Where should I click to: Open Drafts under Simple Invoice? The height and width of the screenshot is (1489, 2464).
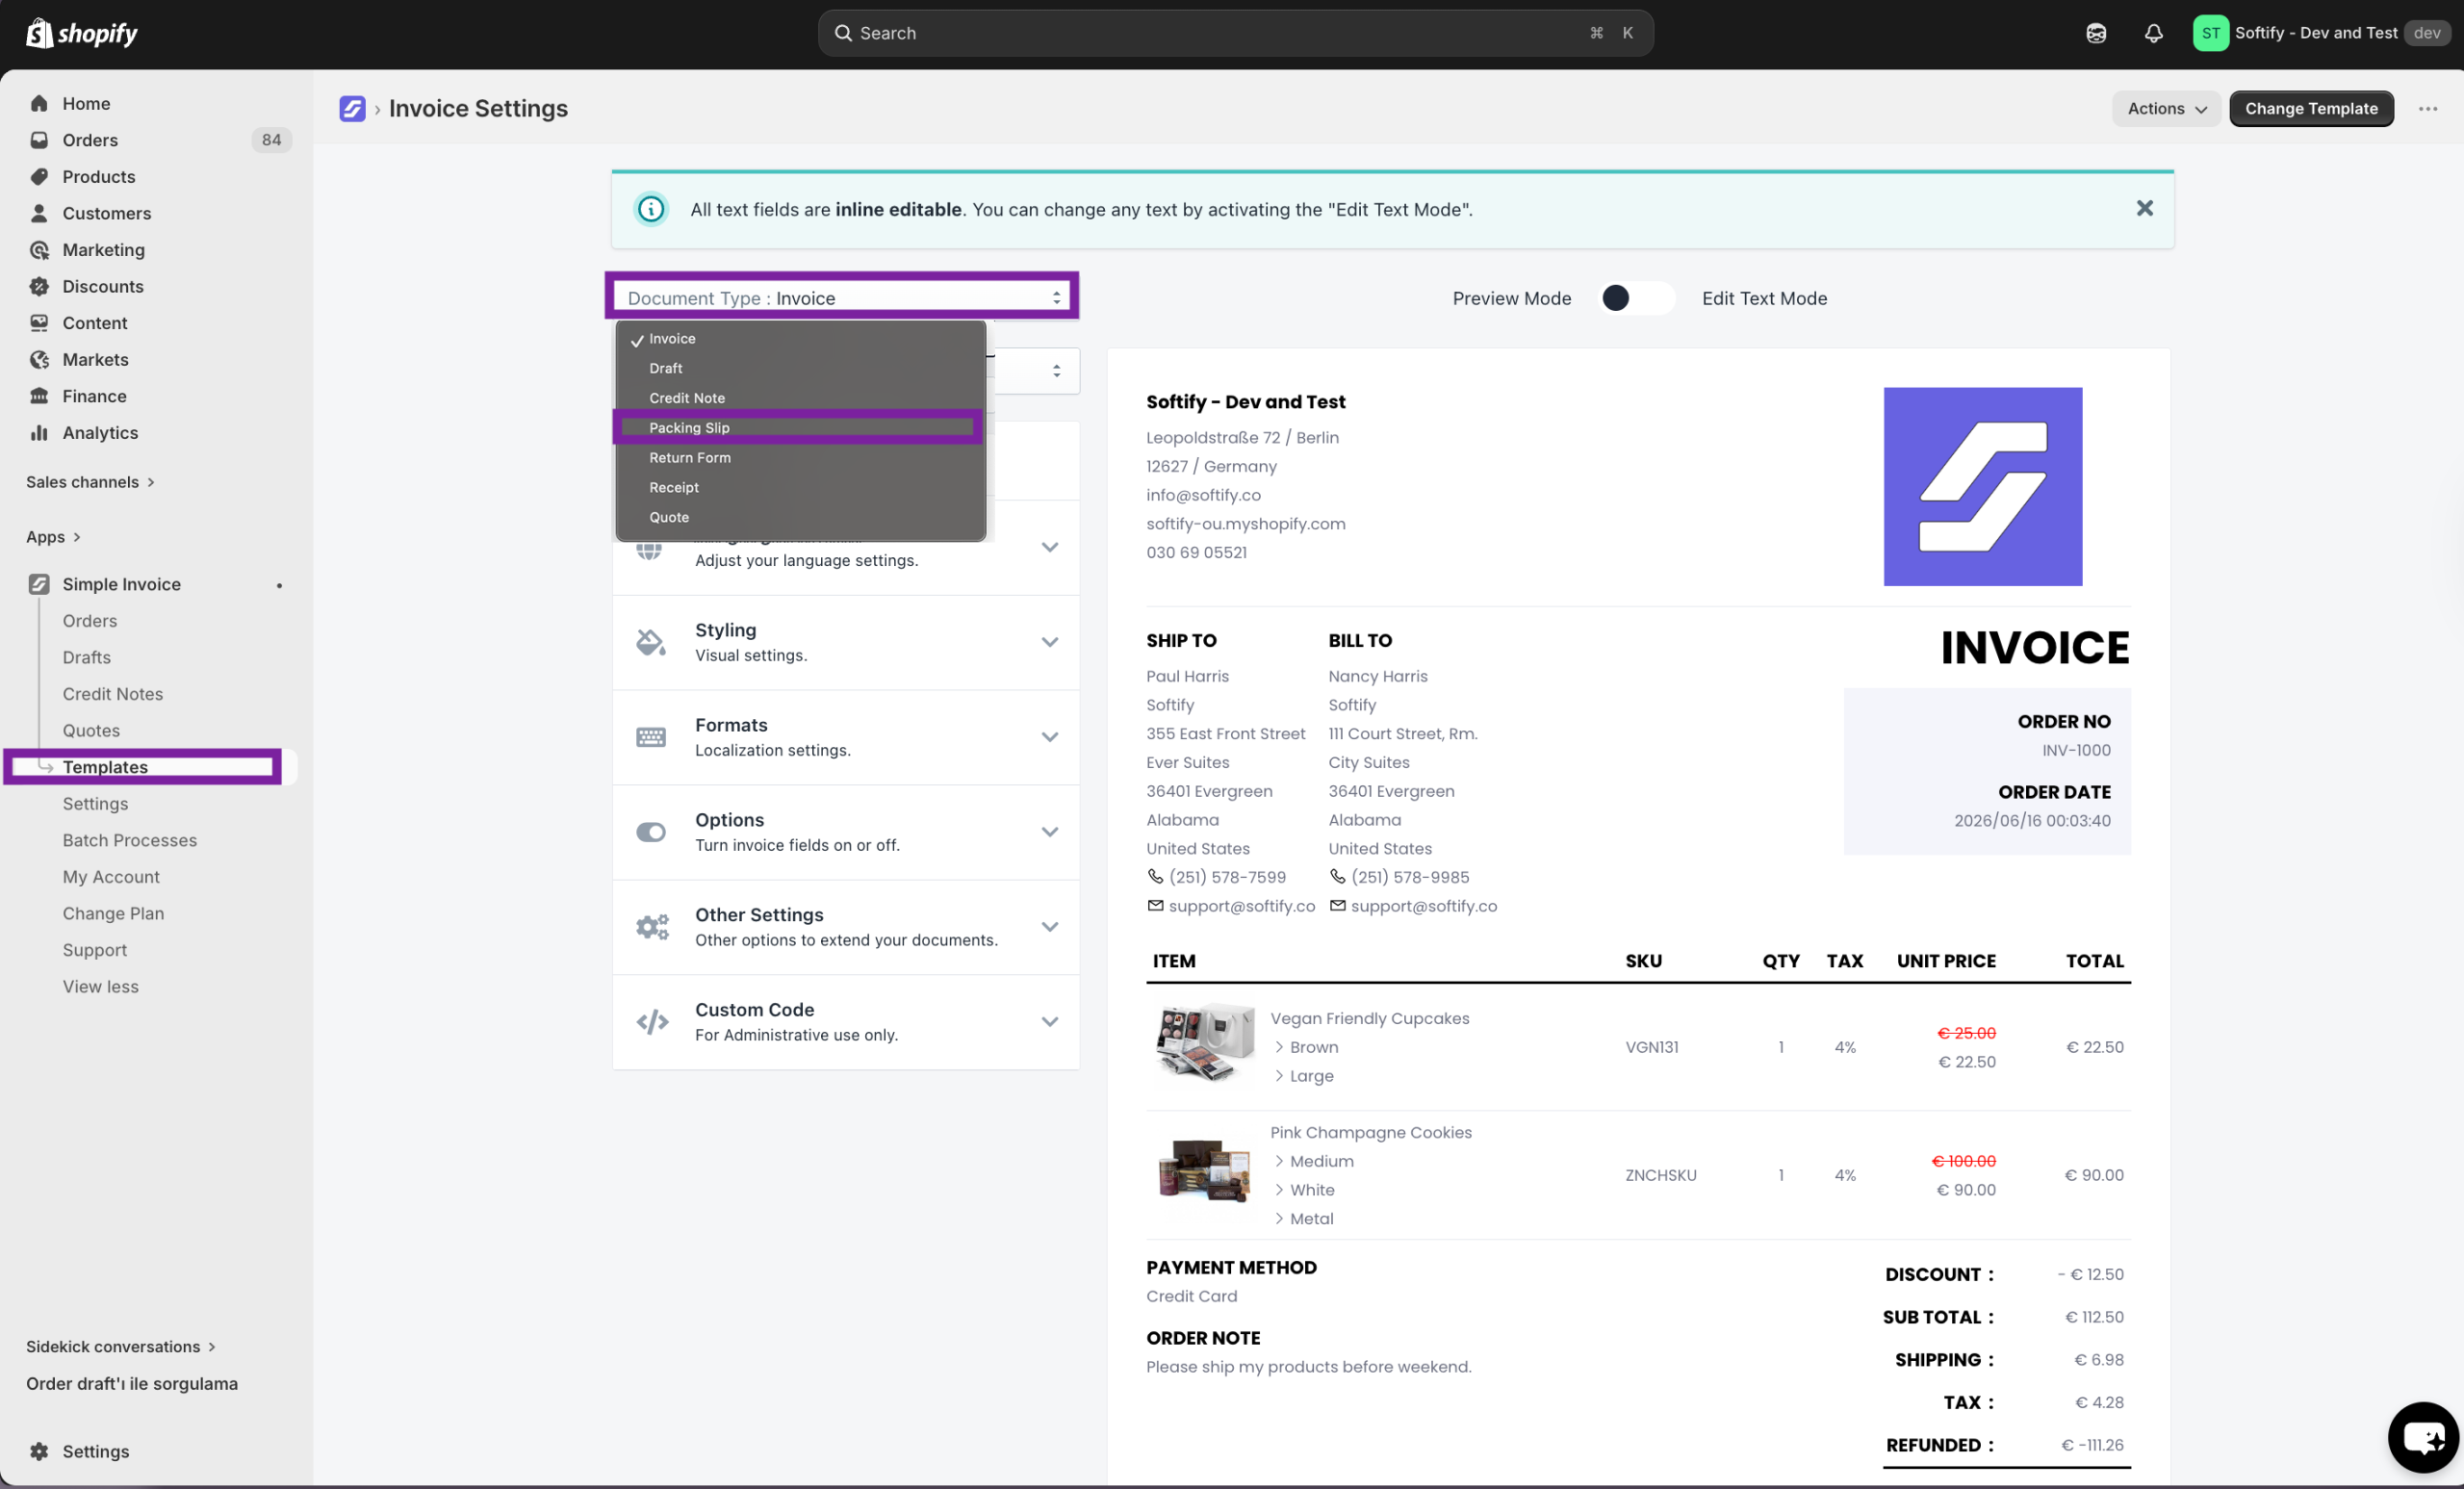point(87,657)
